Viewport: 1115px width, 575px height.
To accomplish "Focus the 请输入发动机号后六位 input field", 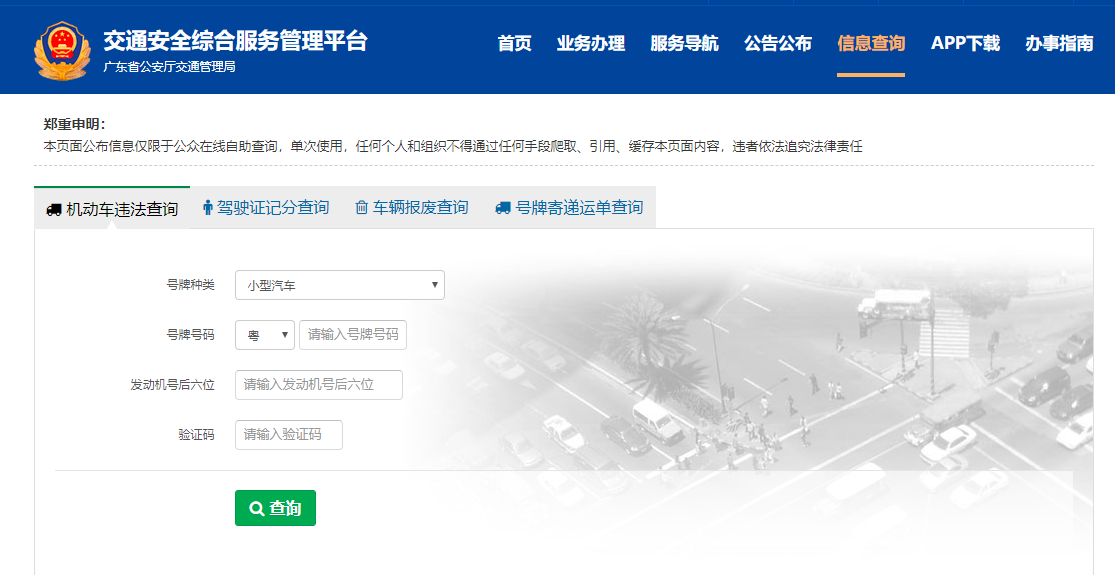I will (319, 385).
